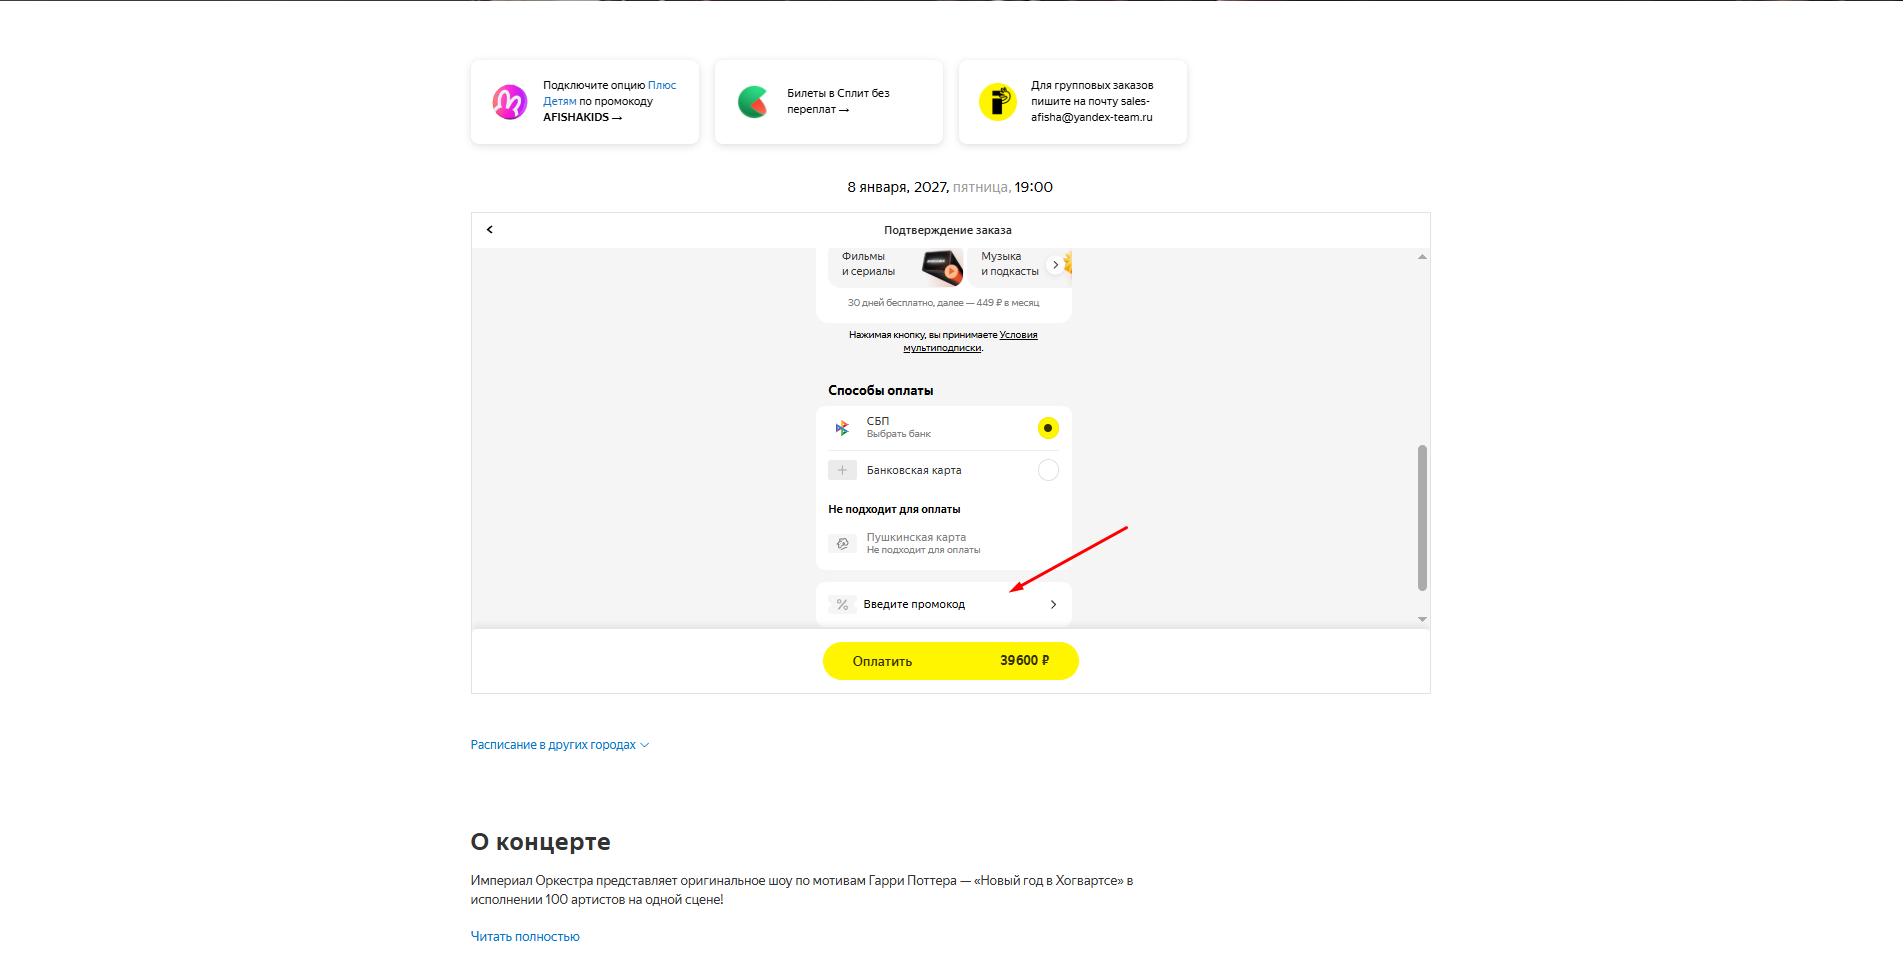Click the scrollbar down arrow in order form
Image resolution: width=1903 pixels, height=956 pixels.
pos(1422,620)
